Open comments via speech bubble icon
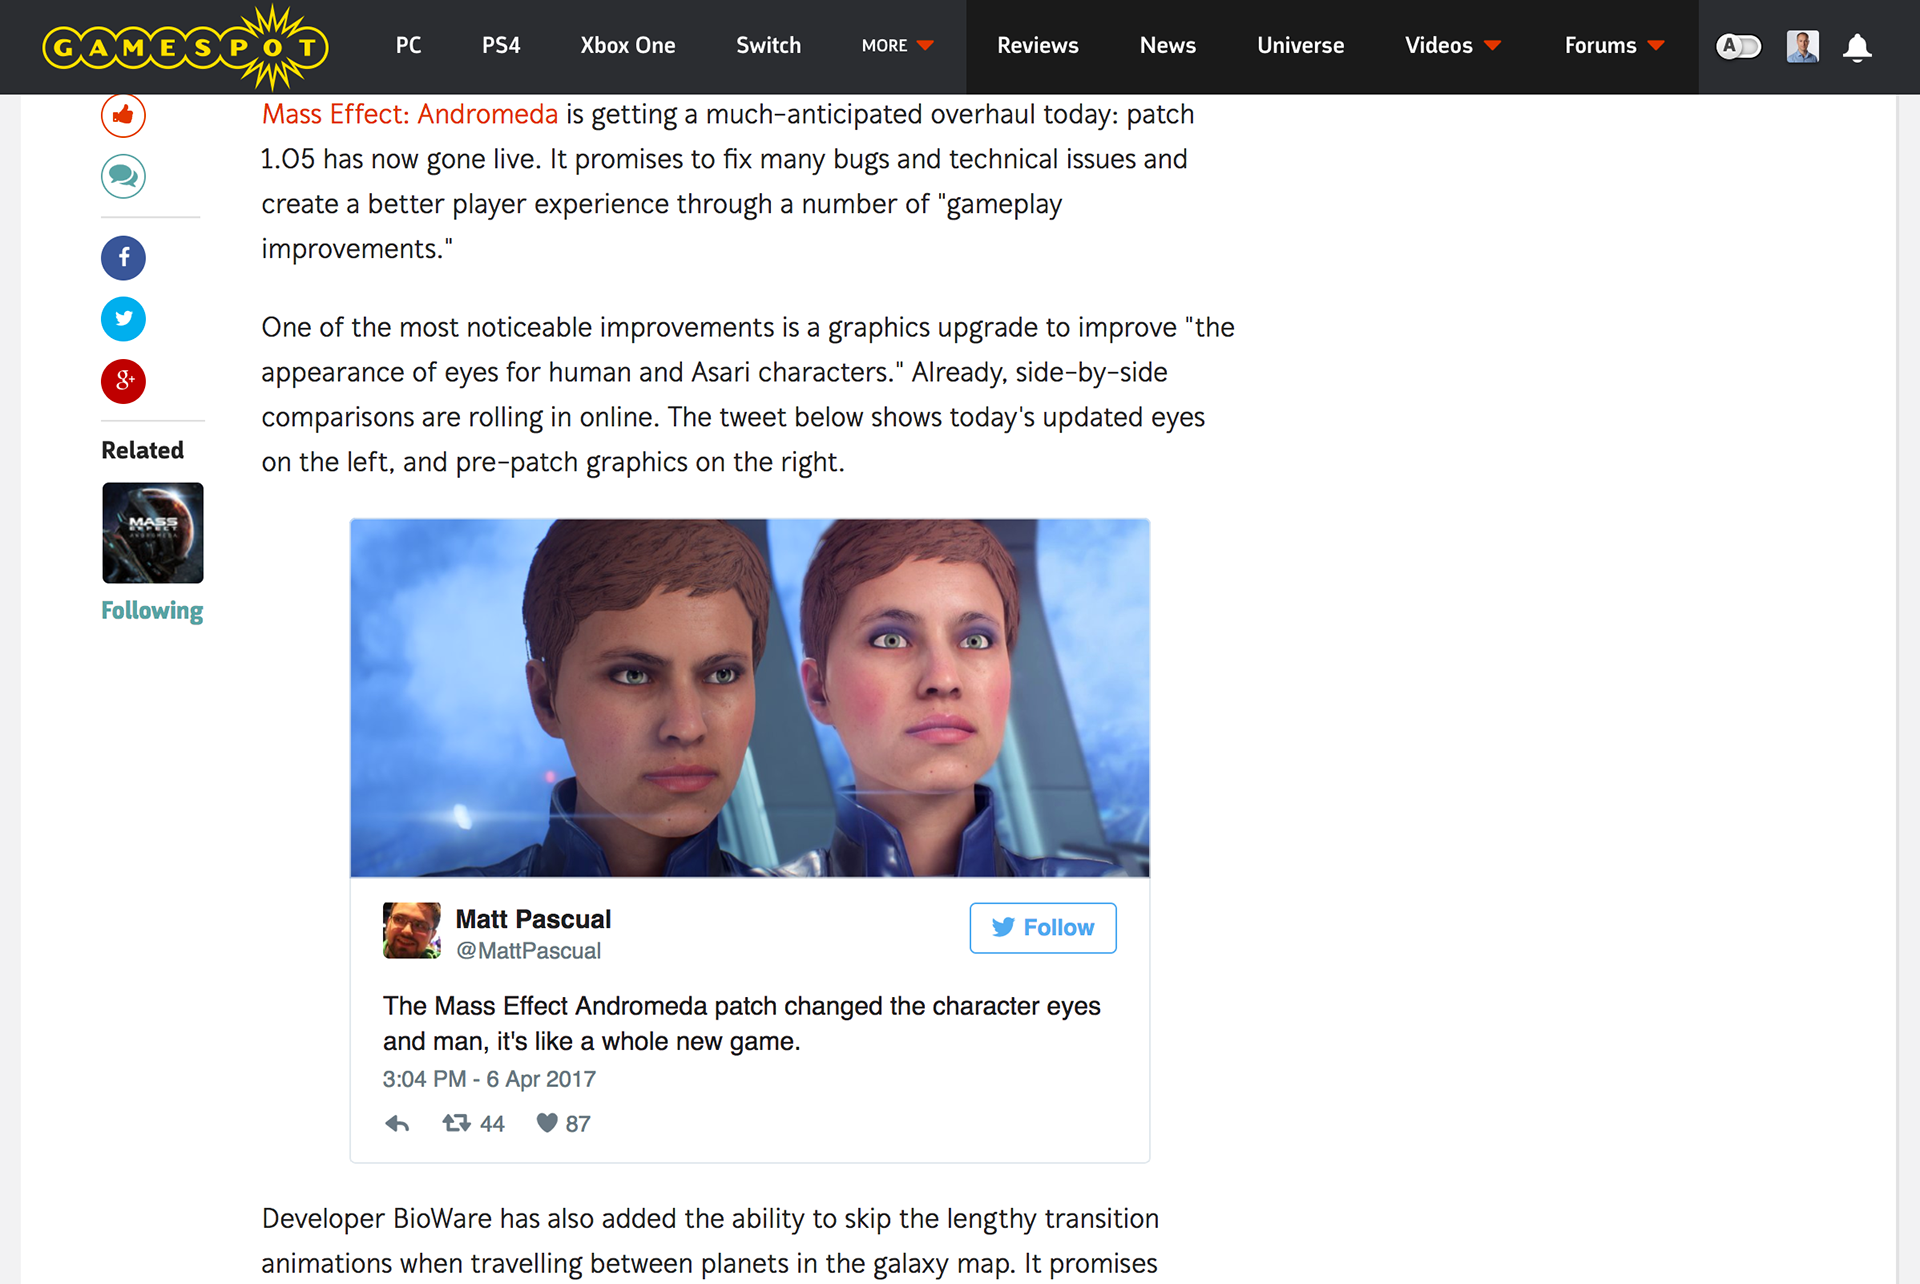1920x1284 pixels. [123, 176]
